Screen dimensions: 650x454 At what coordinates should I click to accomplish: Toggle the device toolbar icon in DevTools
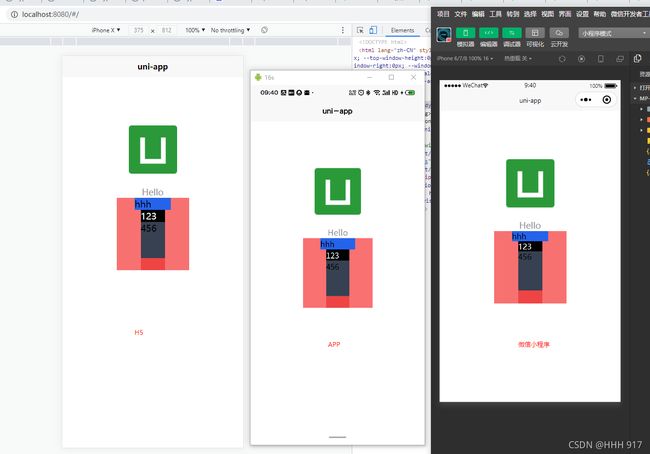pyautogui.click(x=373, y=30)
